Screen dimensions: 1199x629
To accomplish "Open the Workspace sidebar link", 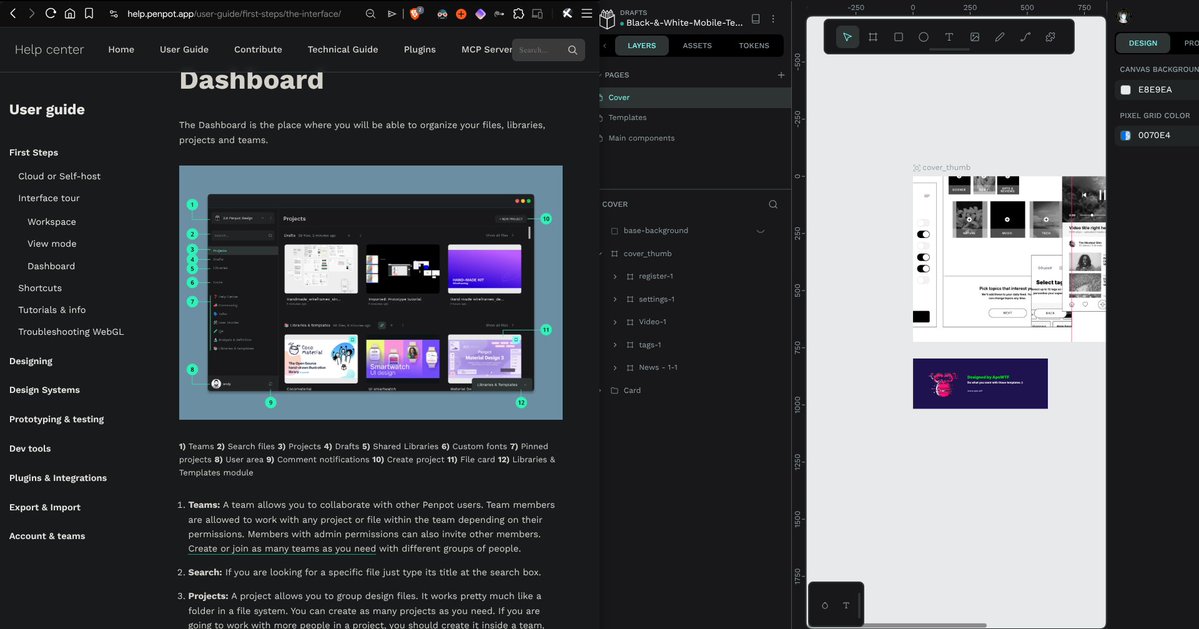I will (x=51, y=222).
